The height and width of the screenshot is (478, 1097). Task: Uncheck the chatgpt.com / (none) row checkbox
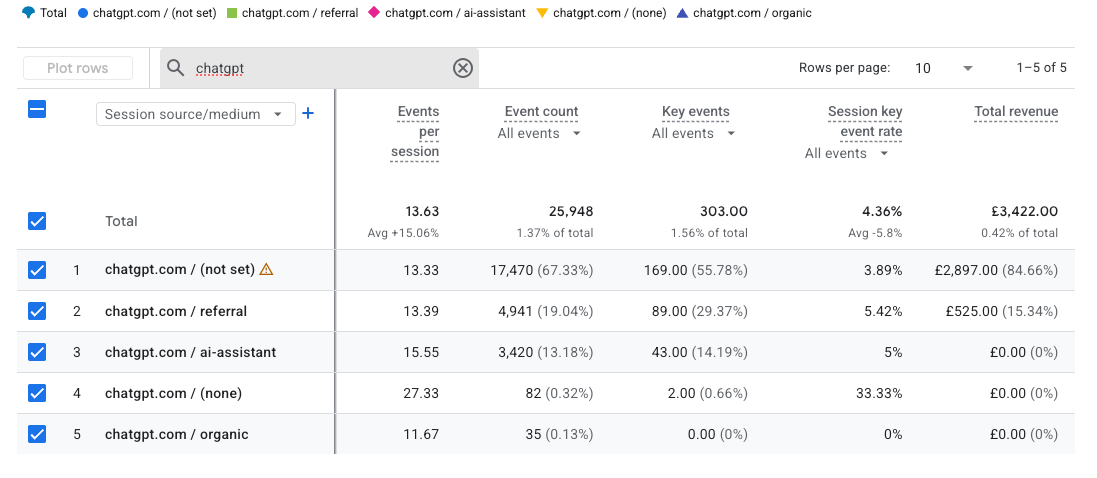click(37, 393)
